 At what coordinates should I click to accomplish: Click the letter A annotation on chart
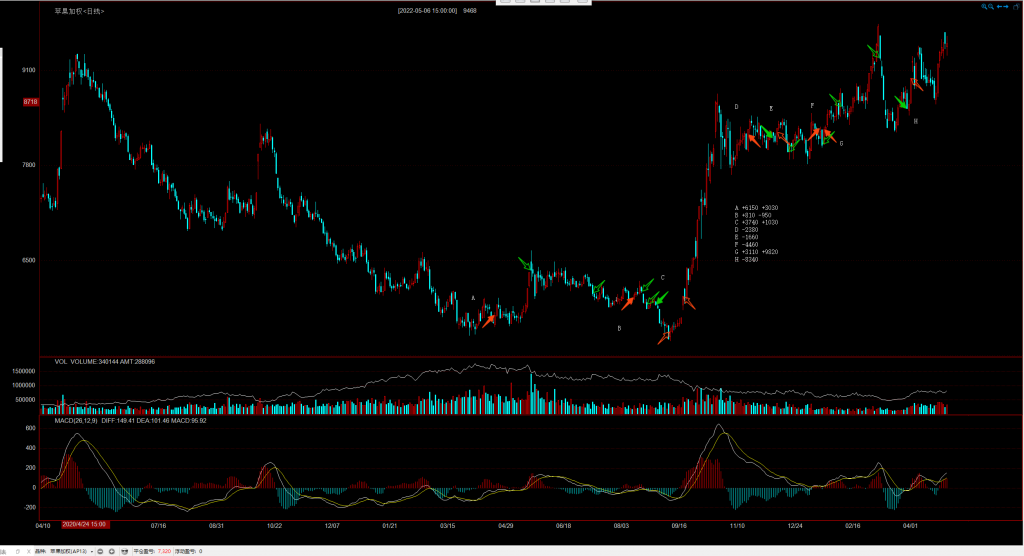tap(473, 297)
